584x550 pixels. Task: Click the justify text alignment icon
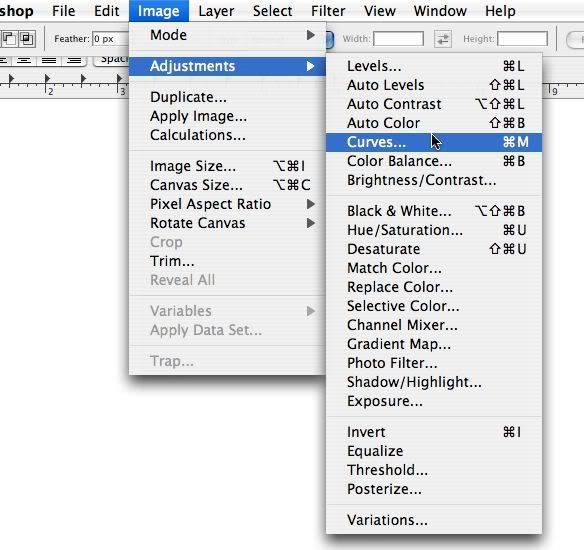click(49, 60)
